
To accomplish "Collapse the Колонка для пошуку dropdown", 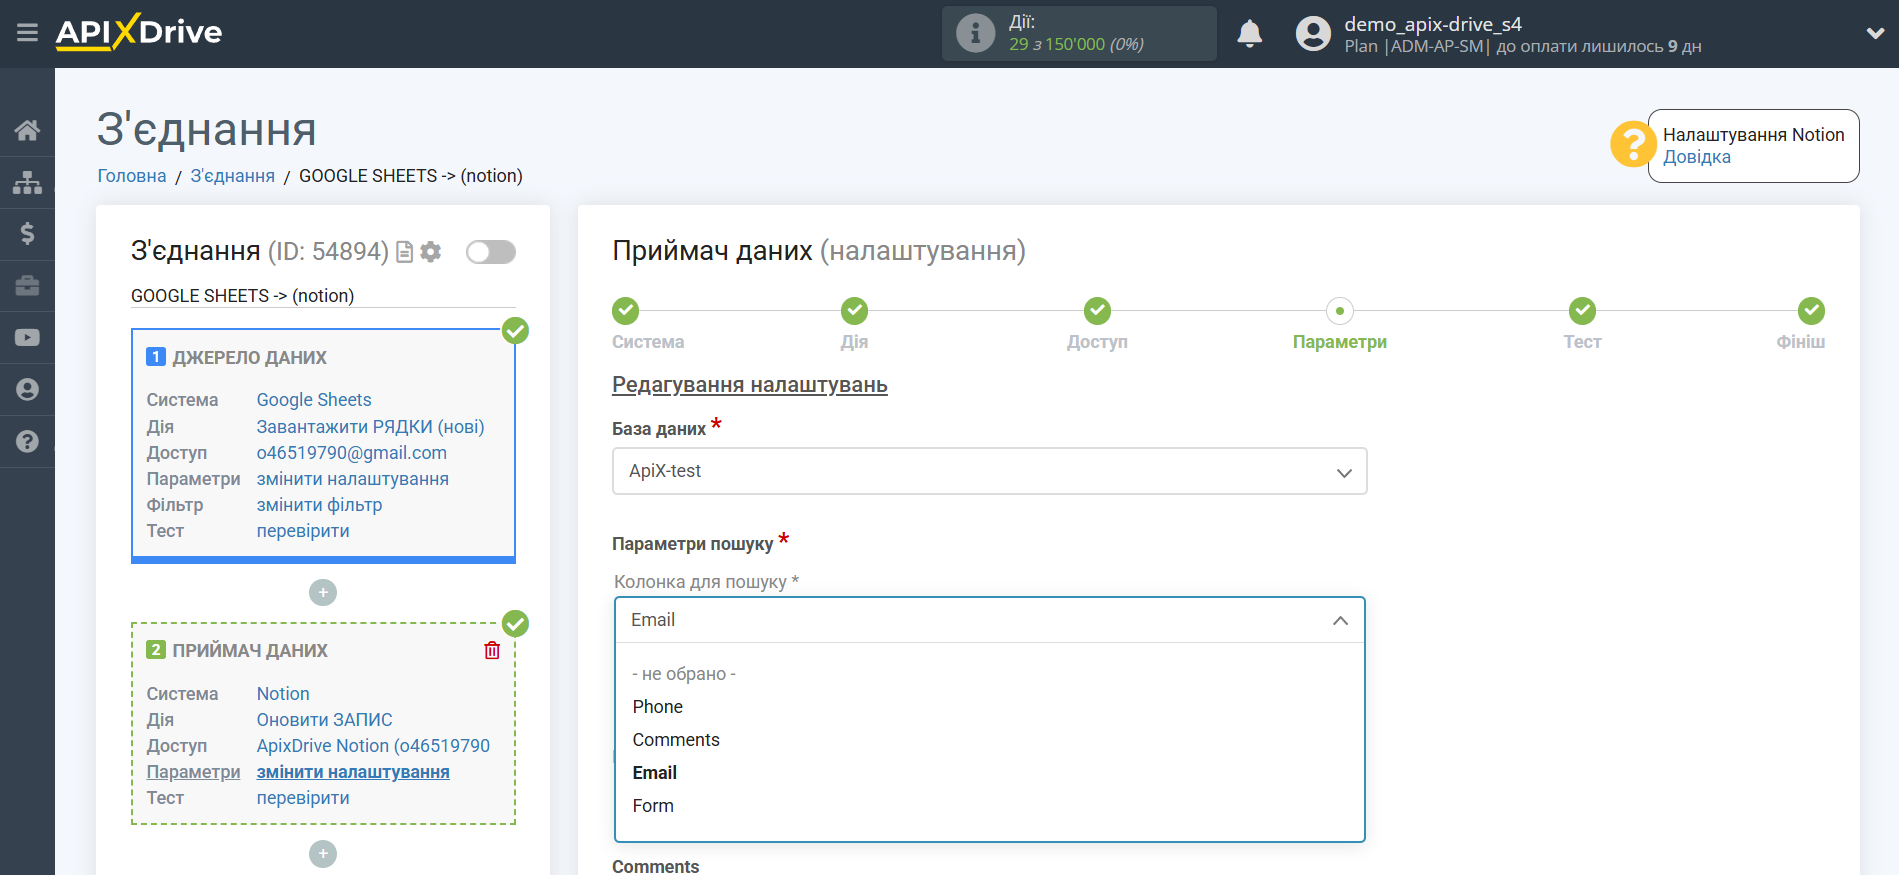I will [x=990, y=620].
